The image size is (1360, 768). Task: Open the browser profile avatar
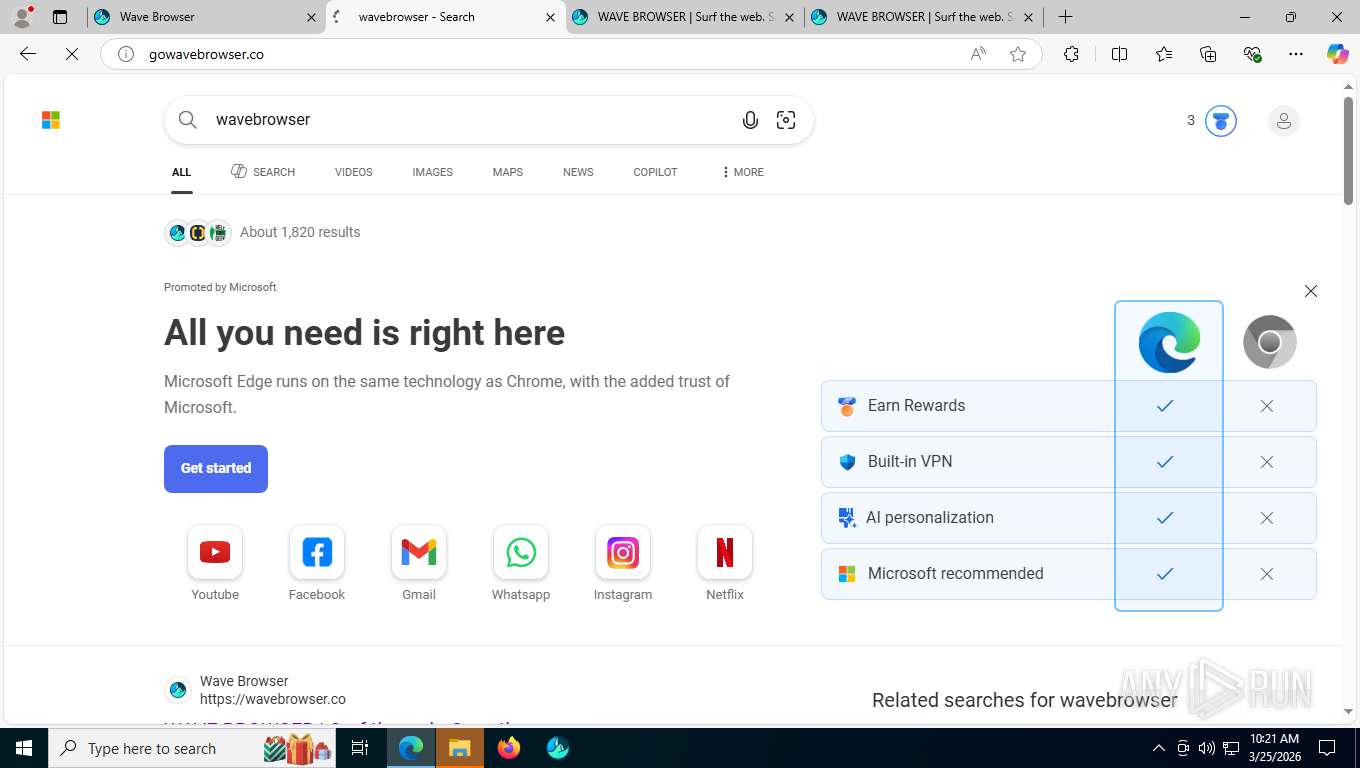click(x=22, y=17)
